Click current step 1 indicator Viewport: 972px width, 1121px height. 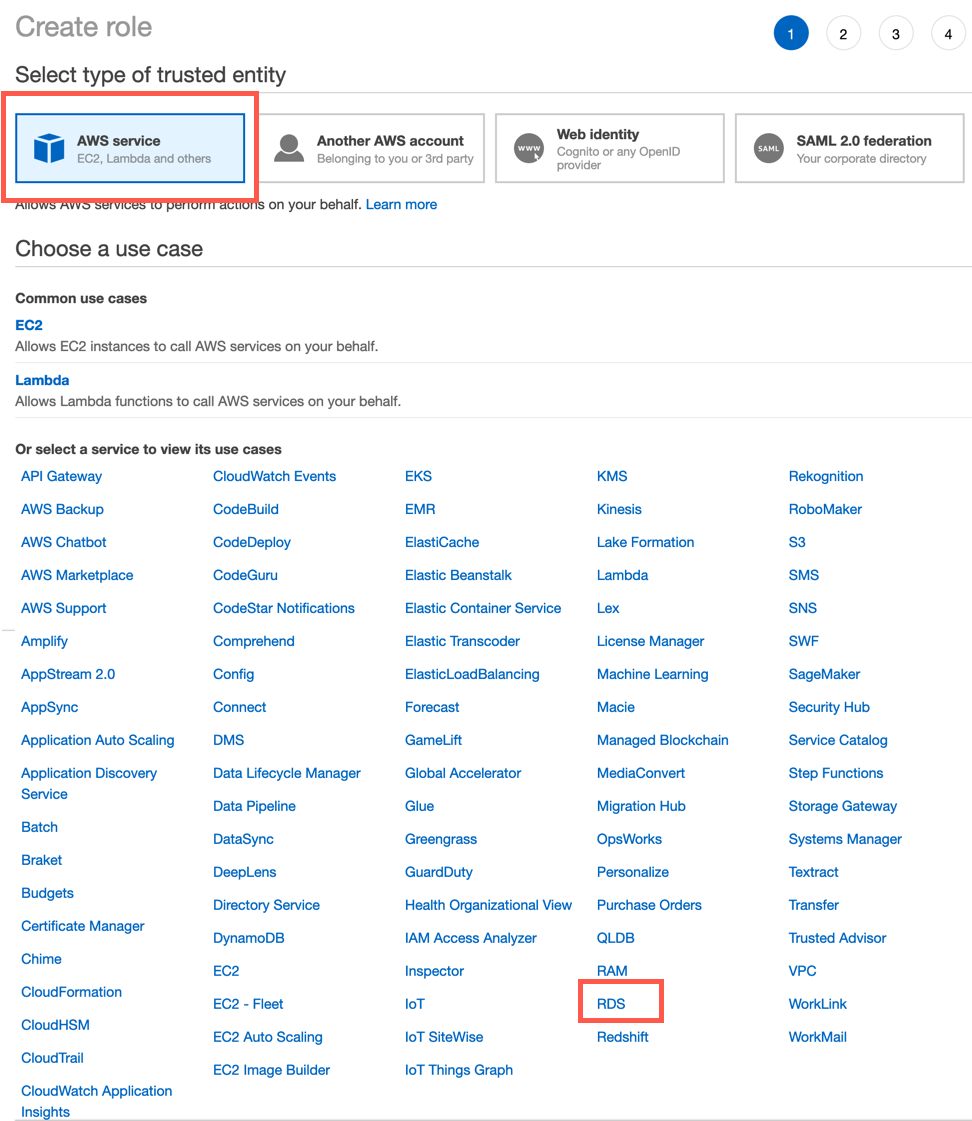pos(790,34)
